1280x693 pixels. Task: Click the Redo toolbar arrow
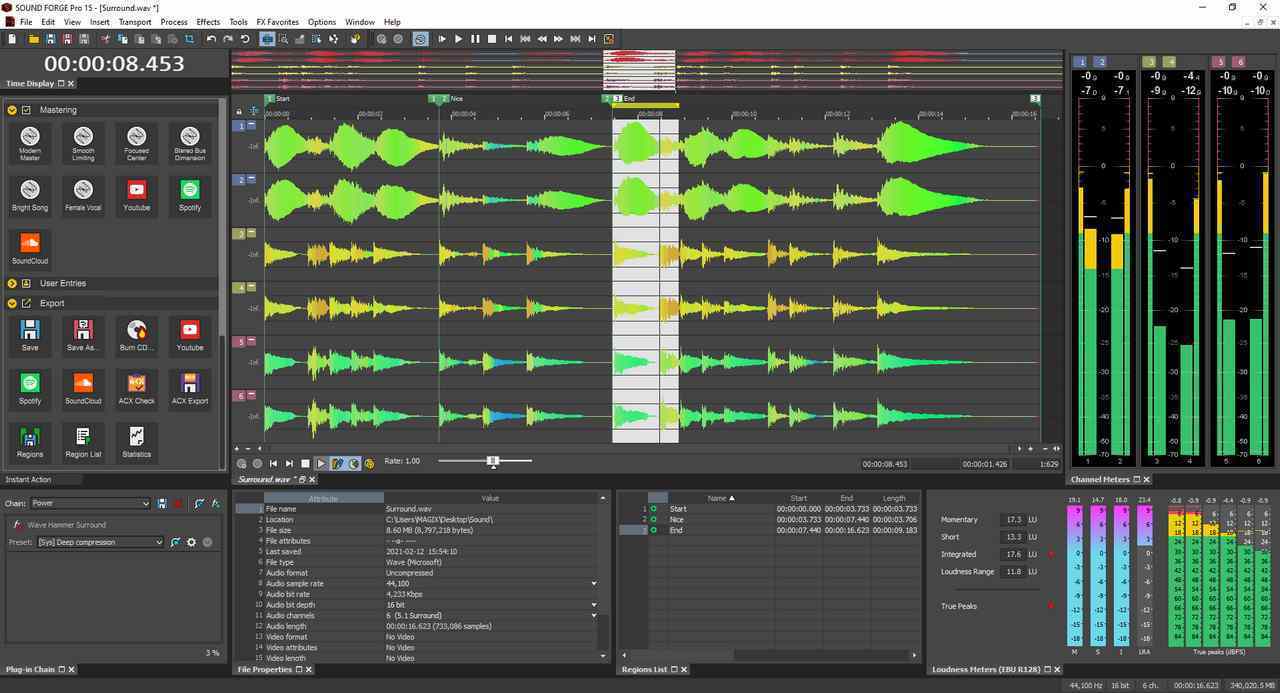228,39
